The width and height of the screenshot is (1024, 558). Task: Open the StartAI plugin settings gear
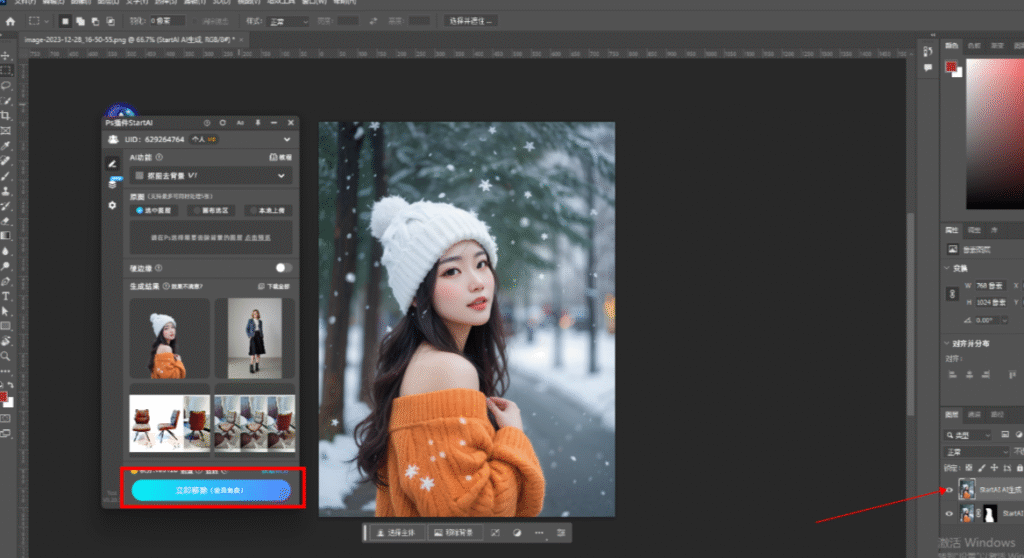tap(112, 205)
